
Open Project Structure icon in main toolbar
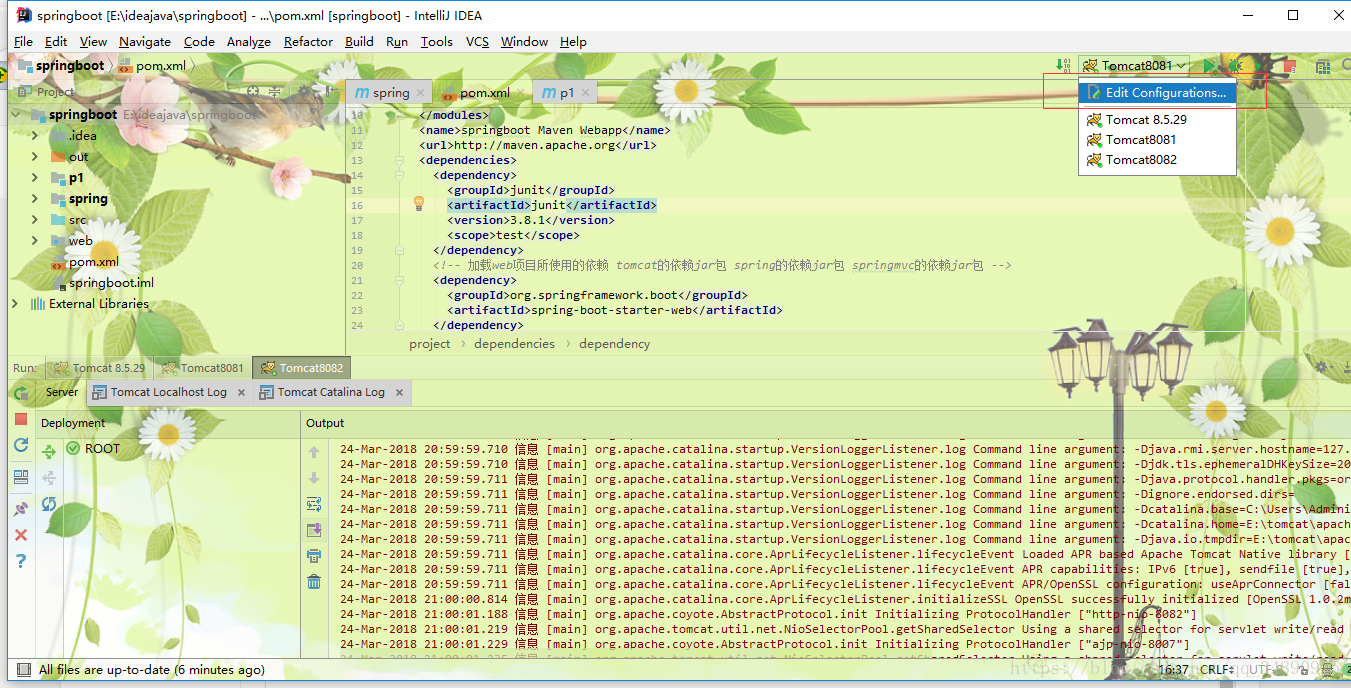(x=1323, y=66)
